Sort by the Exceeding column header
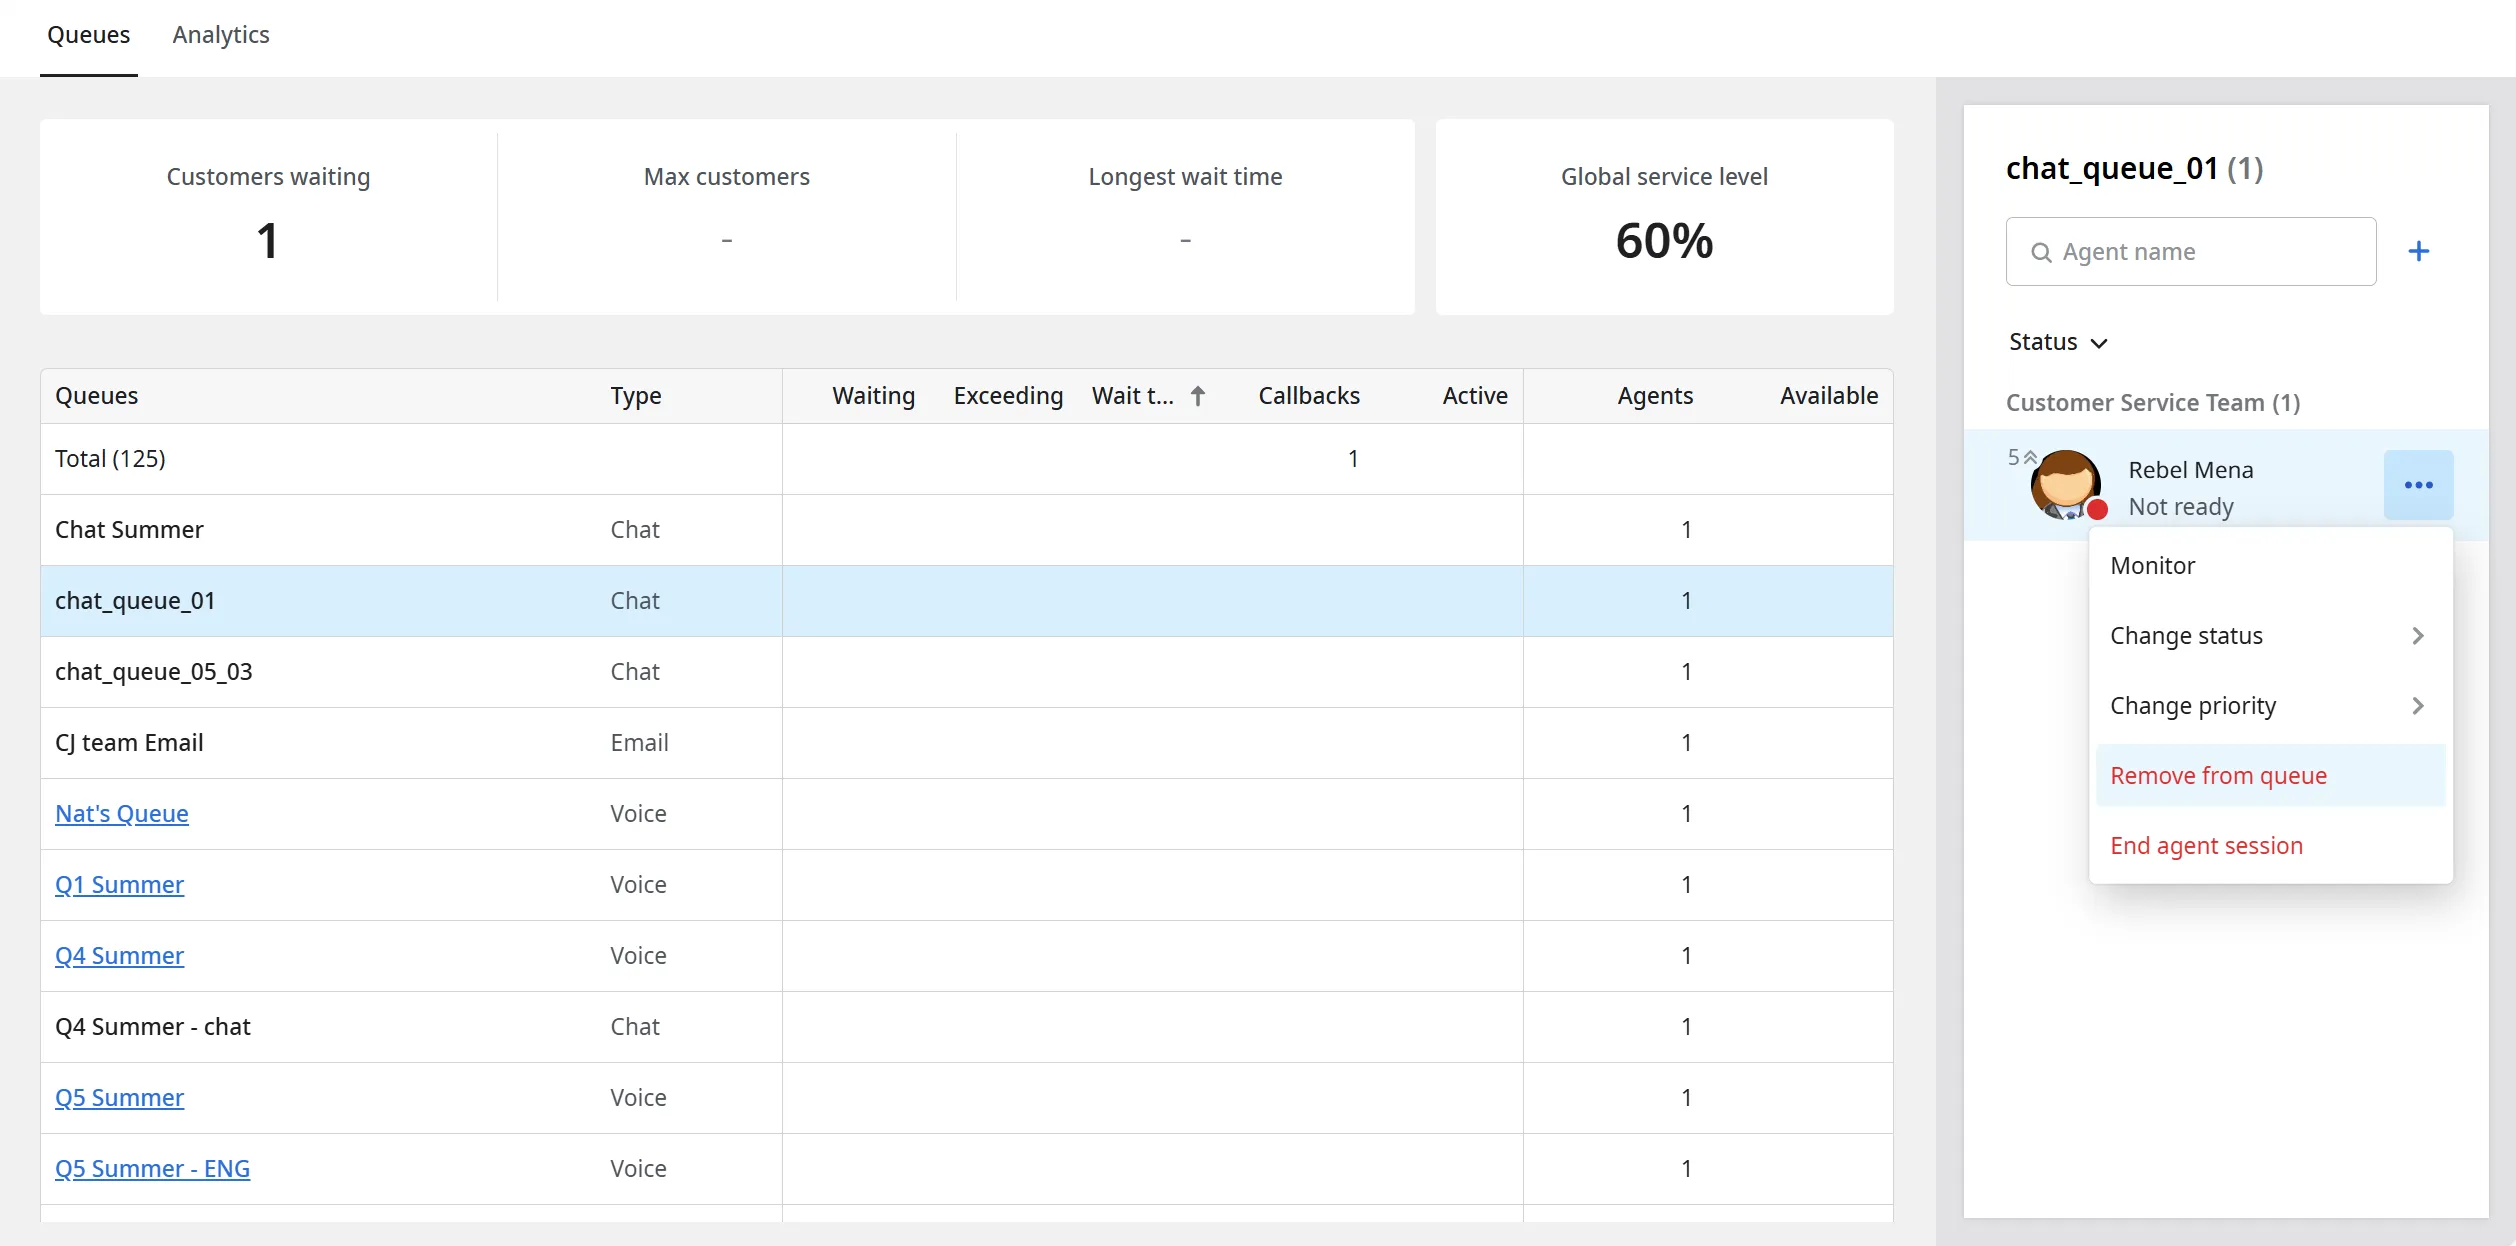This screenshot has width=2516, height=1246. [1008, 396]
